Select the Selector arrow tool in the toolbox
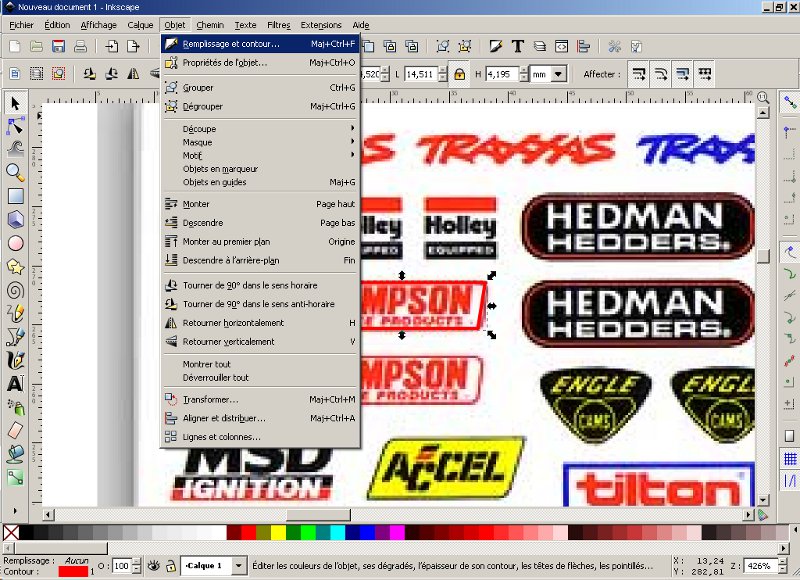 click(15, 104)
